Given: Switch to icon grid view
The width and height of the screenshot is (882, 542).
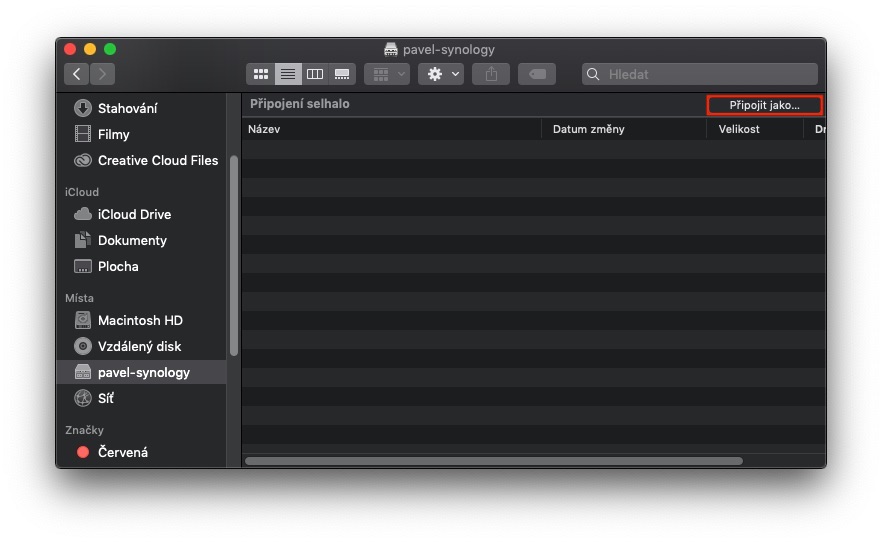Looking at the screenshot, I should click(261, 74).
